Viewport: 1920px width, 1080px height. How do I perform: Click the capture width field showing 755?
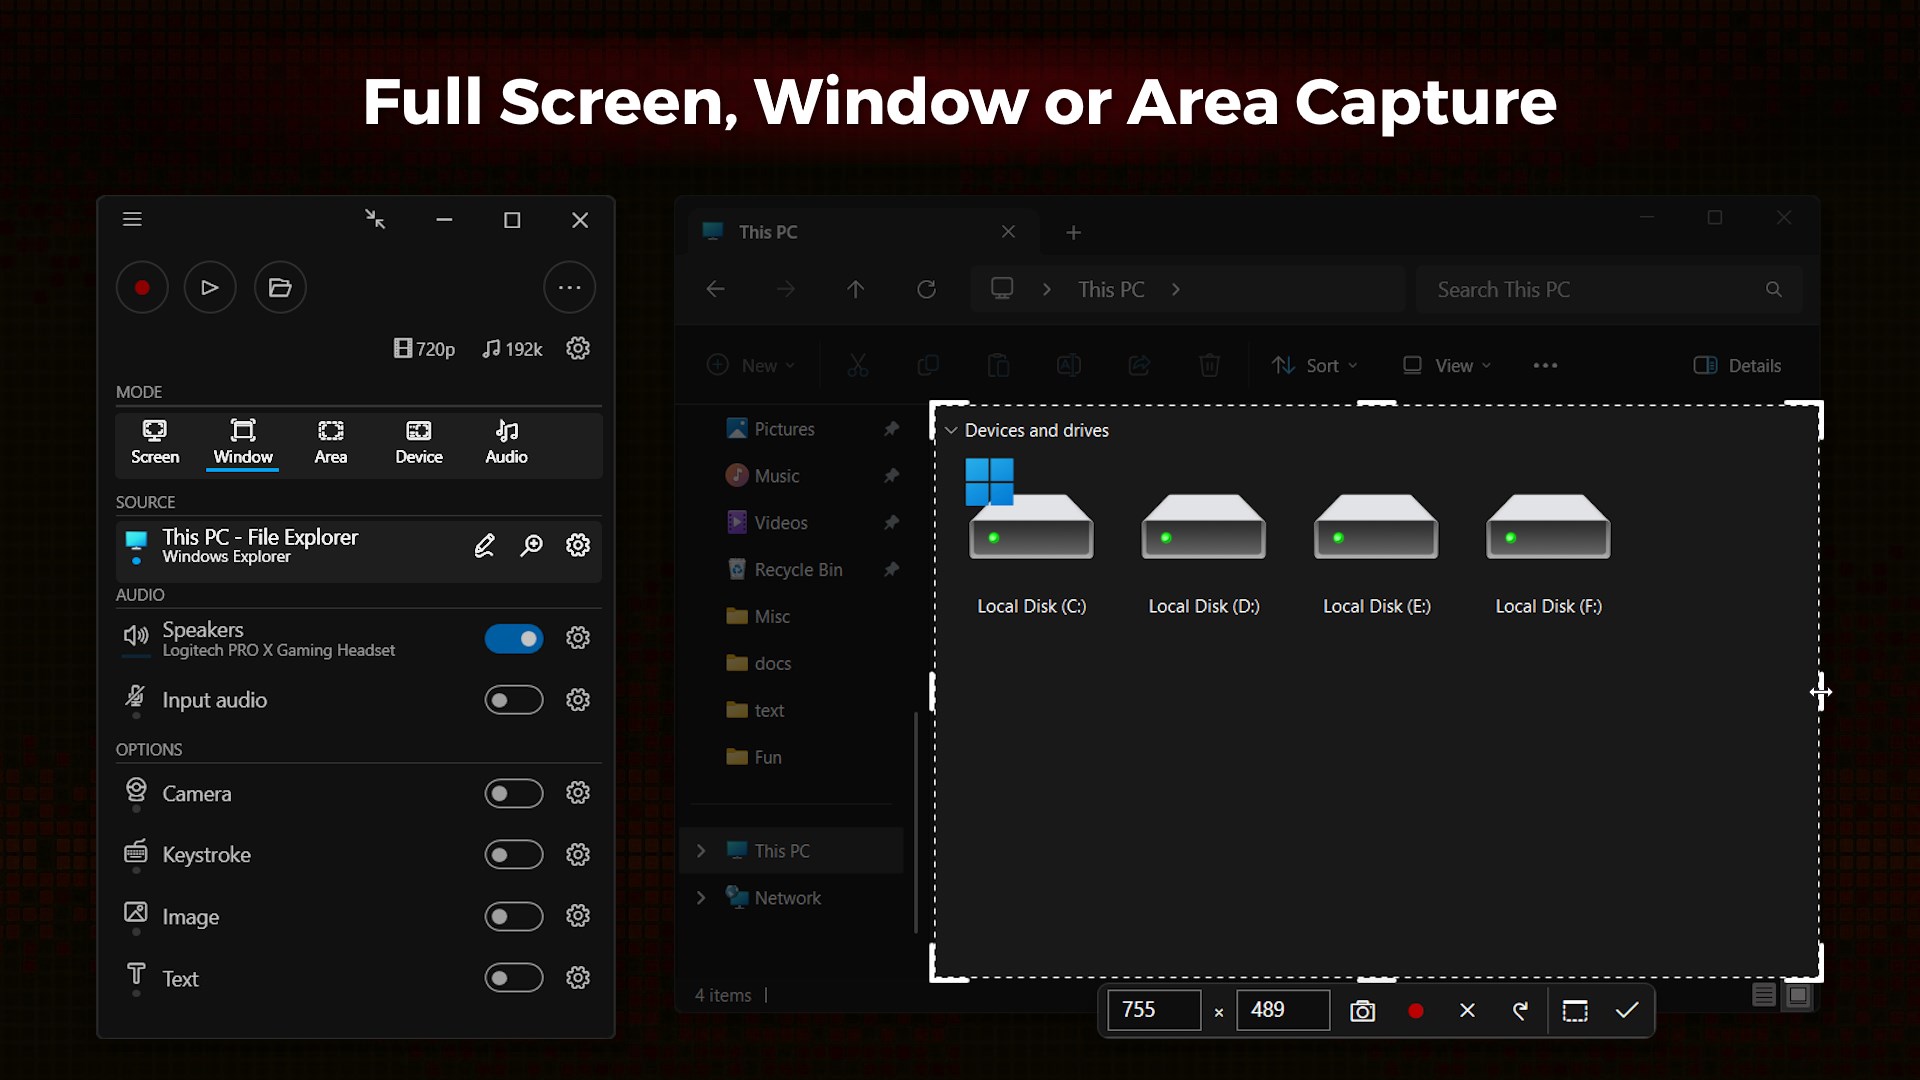coord(1154,1010)
